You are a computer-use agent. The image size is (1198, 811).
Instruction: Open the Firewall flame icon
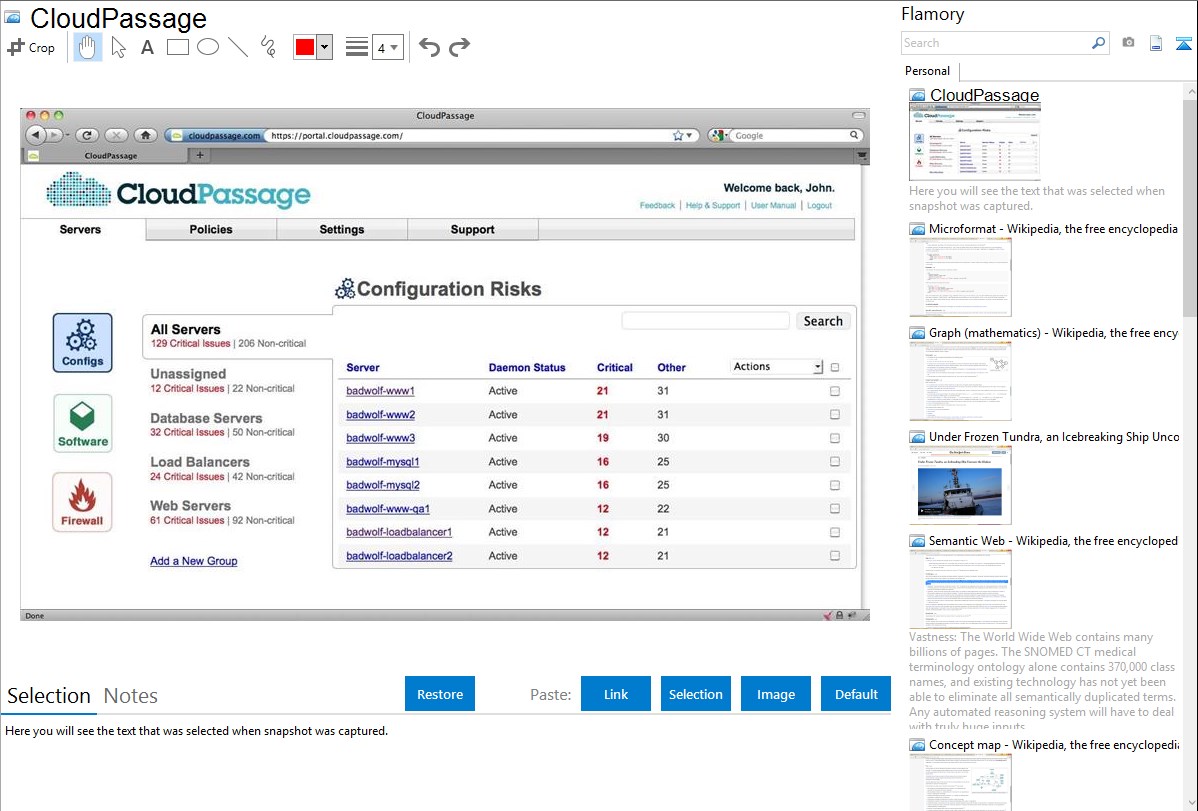click(x=83, y=501)
